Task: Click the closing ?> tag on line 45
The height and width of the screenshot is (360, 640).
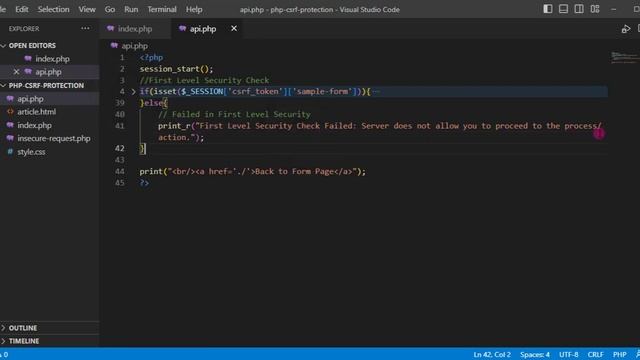Action: (x=144, y=183)
